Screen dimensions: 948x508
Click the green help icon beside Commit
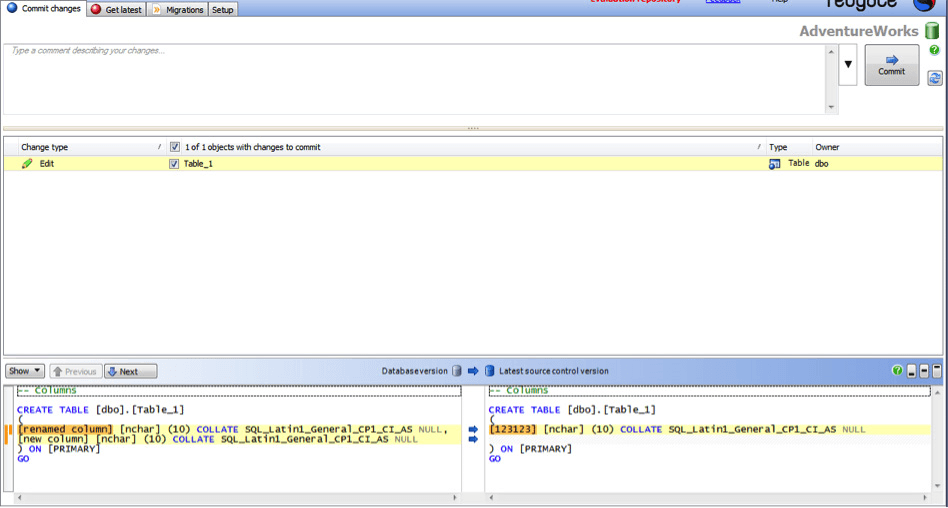pos(935,50)
